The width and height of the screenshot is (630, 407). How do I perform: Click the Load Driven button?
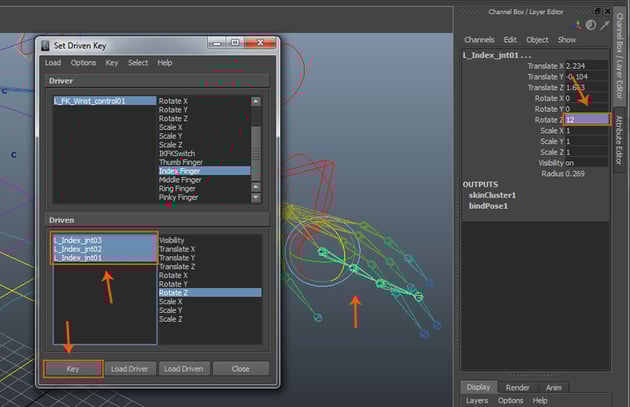183,368
